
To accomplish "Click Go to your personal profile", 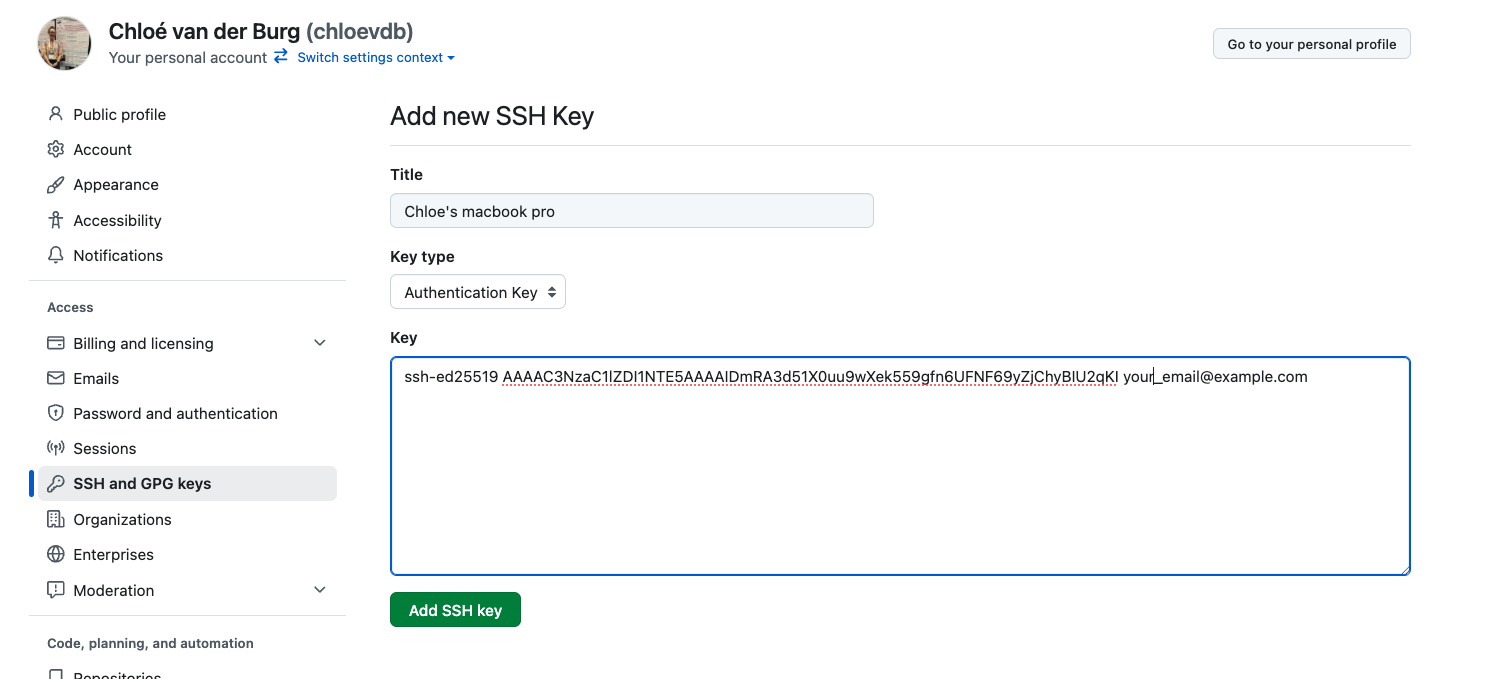I will point(1311,44).
